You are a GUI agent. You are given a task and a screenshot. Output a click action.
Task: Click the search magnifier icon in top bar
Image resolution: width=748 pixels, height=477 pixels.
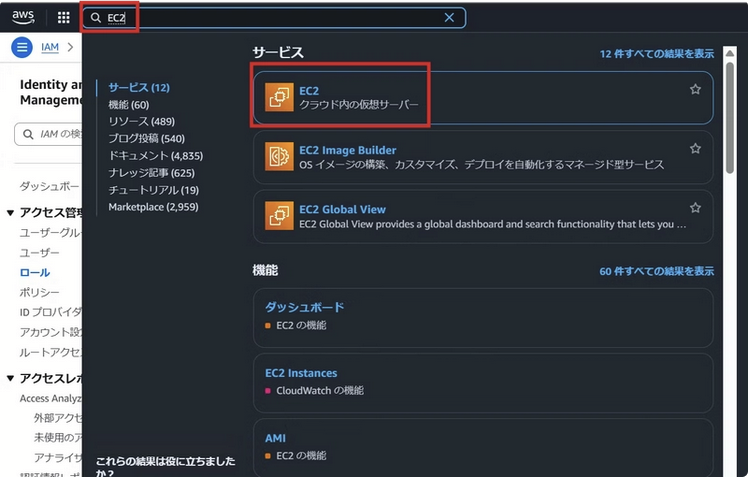point(95,18)
